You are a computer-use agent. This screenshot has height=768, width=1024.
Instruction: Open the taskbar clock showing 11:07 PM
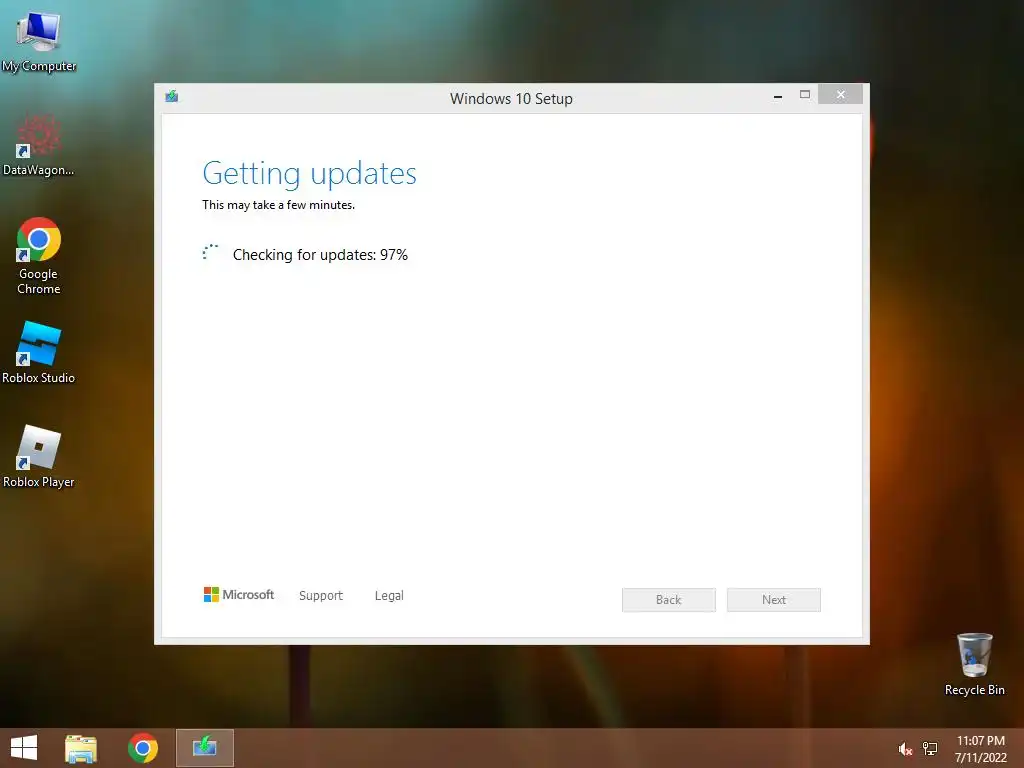click(x=981, y=749)
